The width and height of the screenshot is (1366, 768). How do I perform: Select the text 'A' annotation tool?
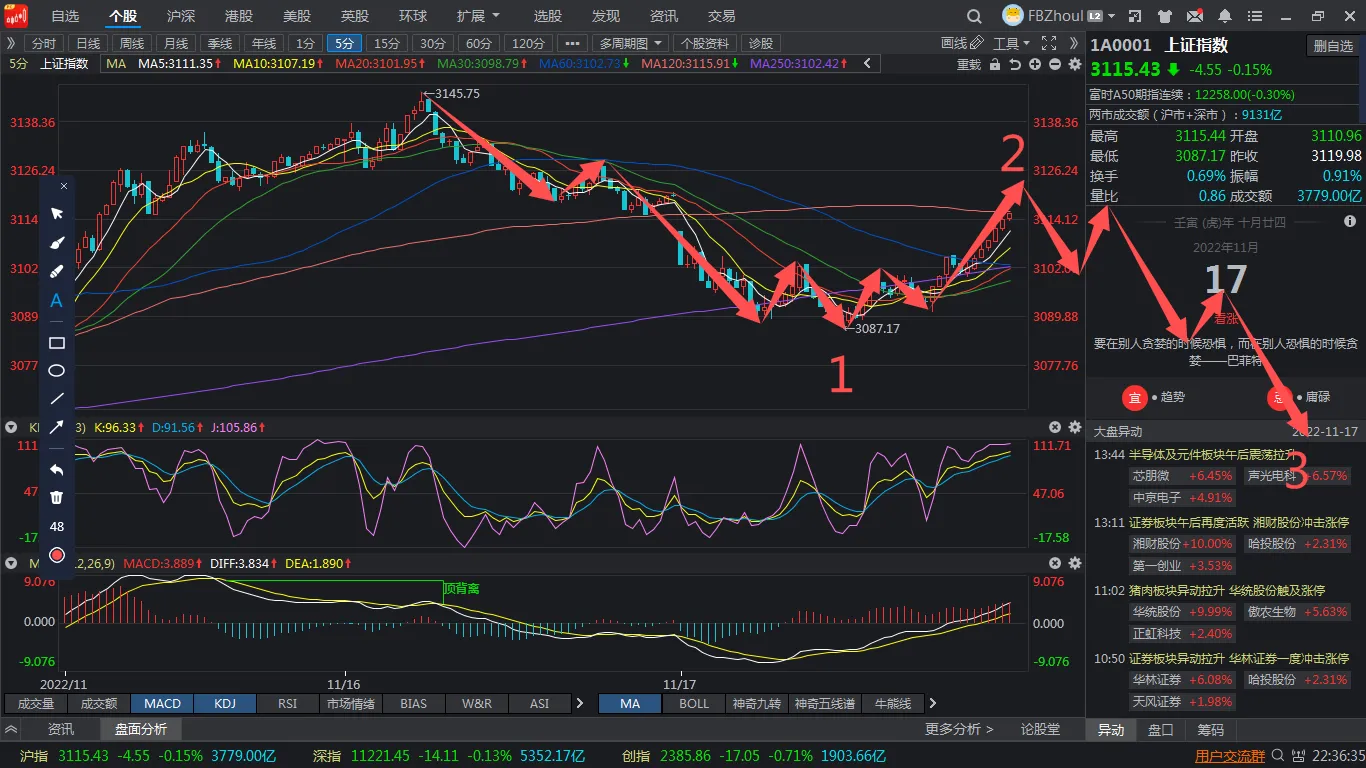point(57,301)
